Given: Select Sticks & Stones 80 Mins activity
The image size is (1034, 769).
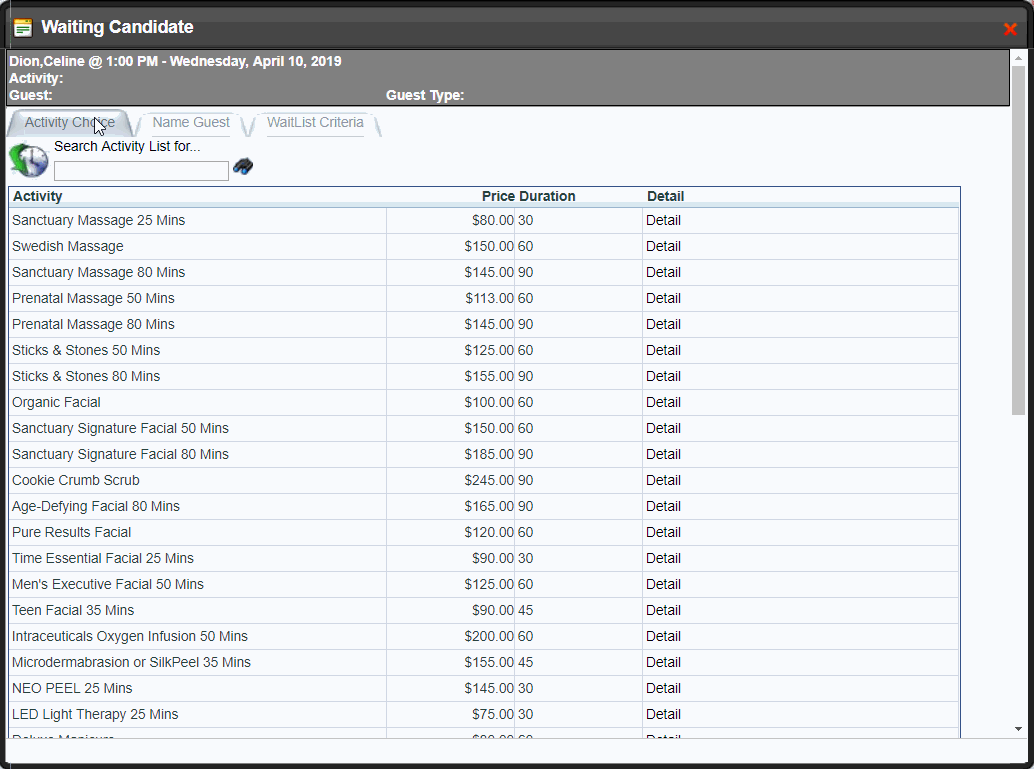Looking at the screenshot, I should coord(86,376).
